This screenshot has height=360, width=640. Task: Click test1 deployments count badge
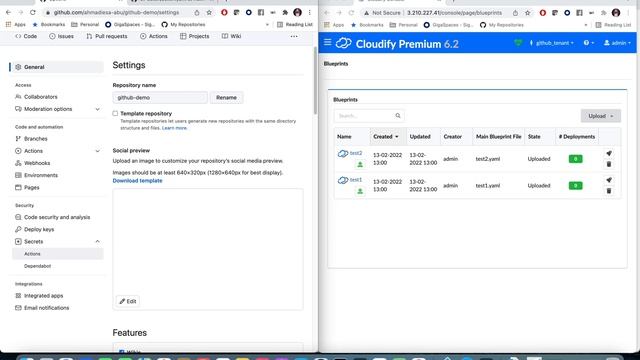[x=576, y=186]
